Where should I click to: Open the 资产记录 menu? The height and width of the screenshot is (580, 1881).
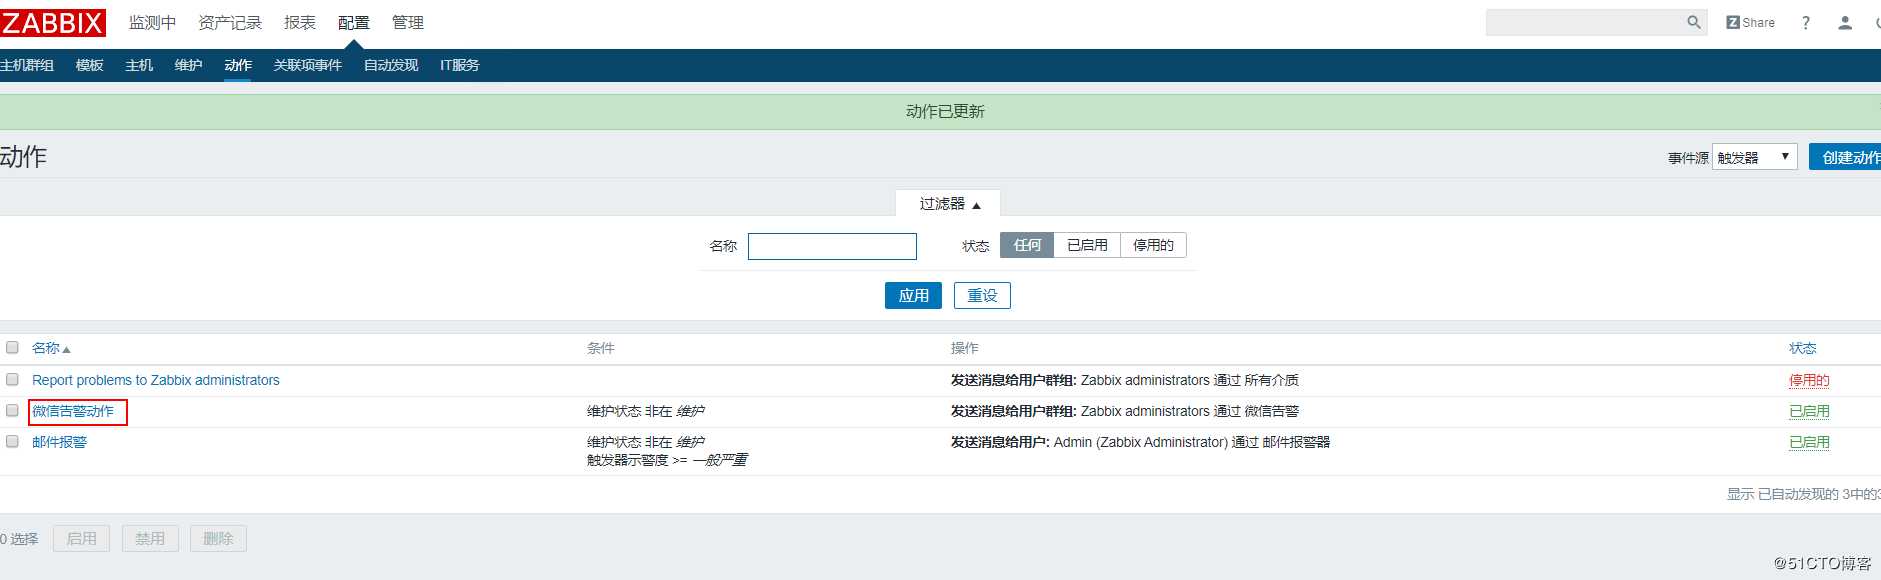pos(230,22)
